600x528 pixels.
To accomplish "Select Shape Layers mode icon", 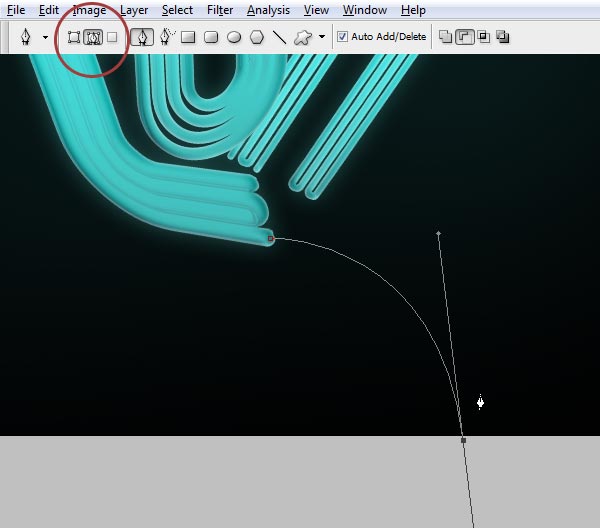I will 74,37.
